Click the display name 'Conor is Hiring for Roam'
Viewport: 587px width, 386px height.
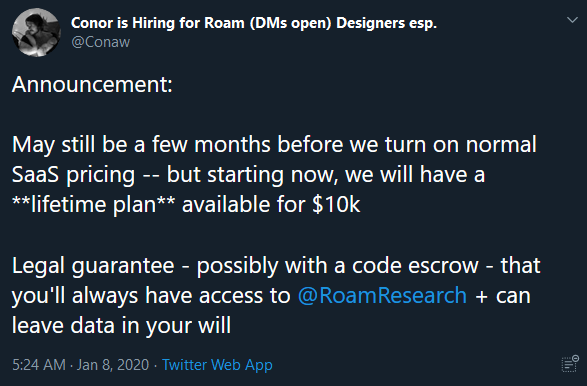[158, 23]
